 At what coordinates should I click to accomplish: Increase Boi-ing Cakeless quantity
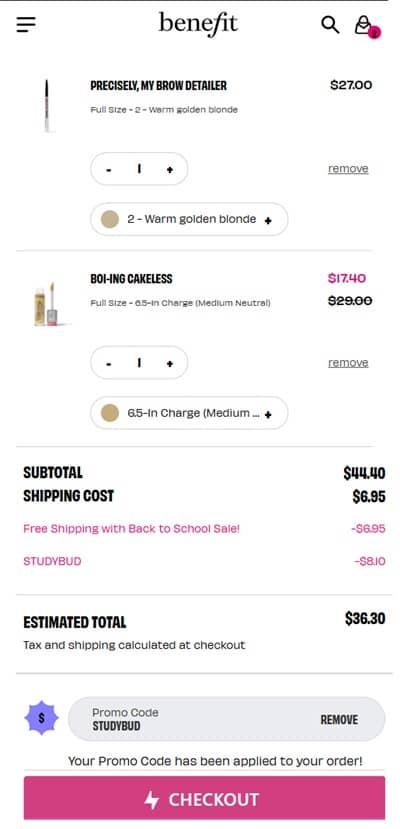coord(170,363)
